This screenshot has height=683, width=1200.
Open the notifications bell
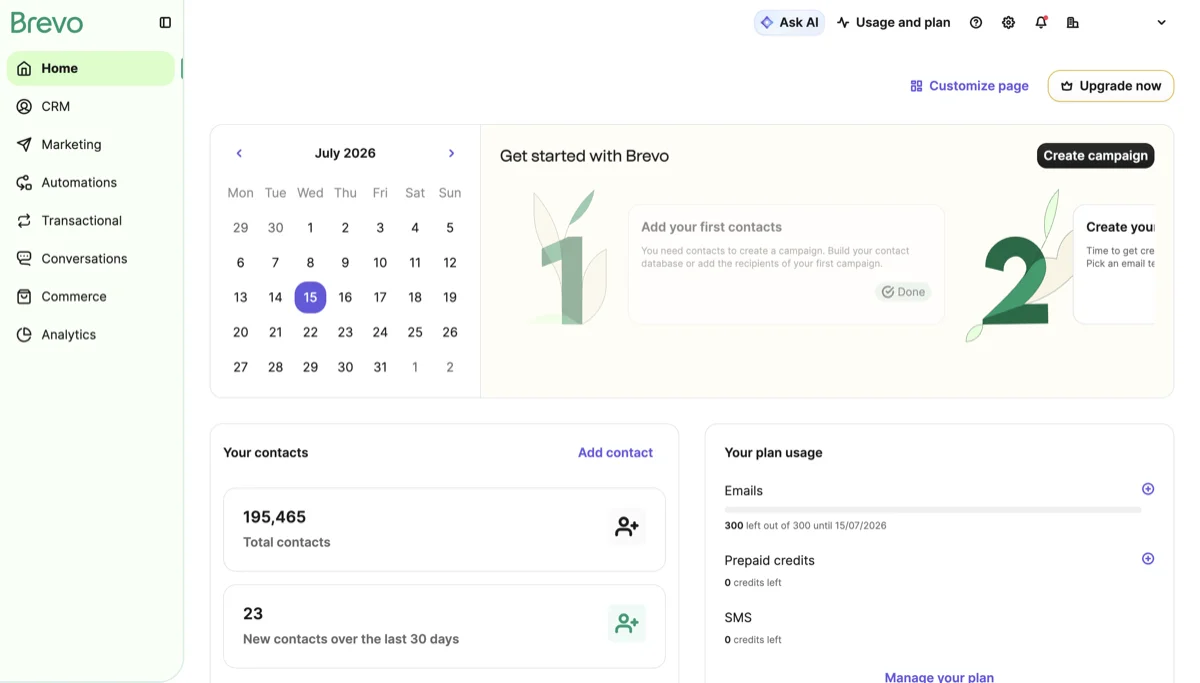(1041, 22)
